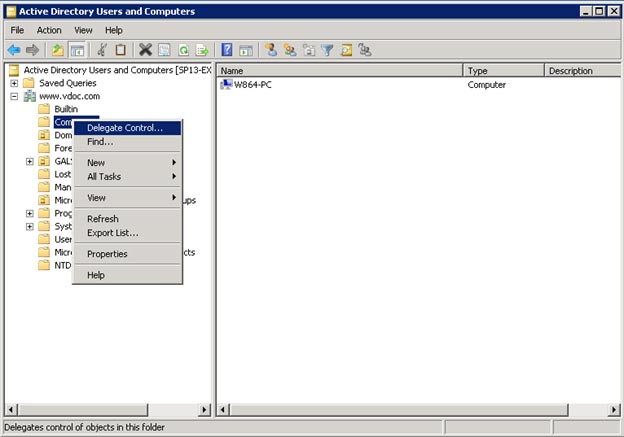Select the Builtin container in tree
Screen dimensions: 624x437
[x=66, y=109]
